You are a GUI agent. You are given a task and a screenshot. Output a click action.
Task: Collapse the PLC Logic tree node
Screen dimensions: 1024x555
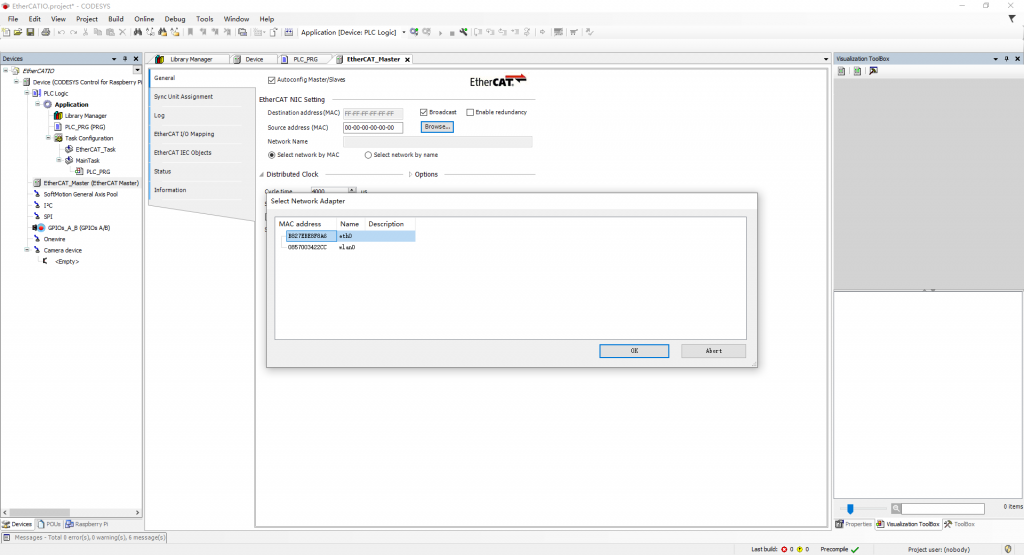click(x=27, y=93)
